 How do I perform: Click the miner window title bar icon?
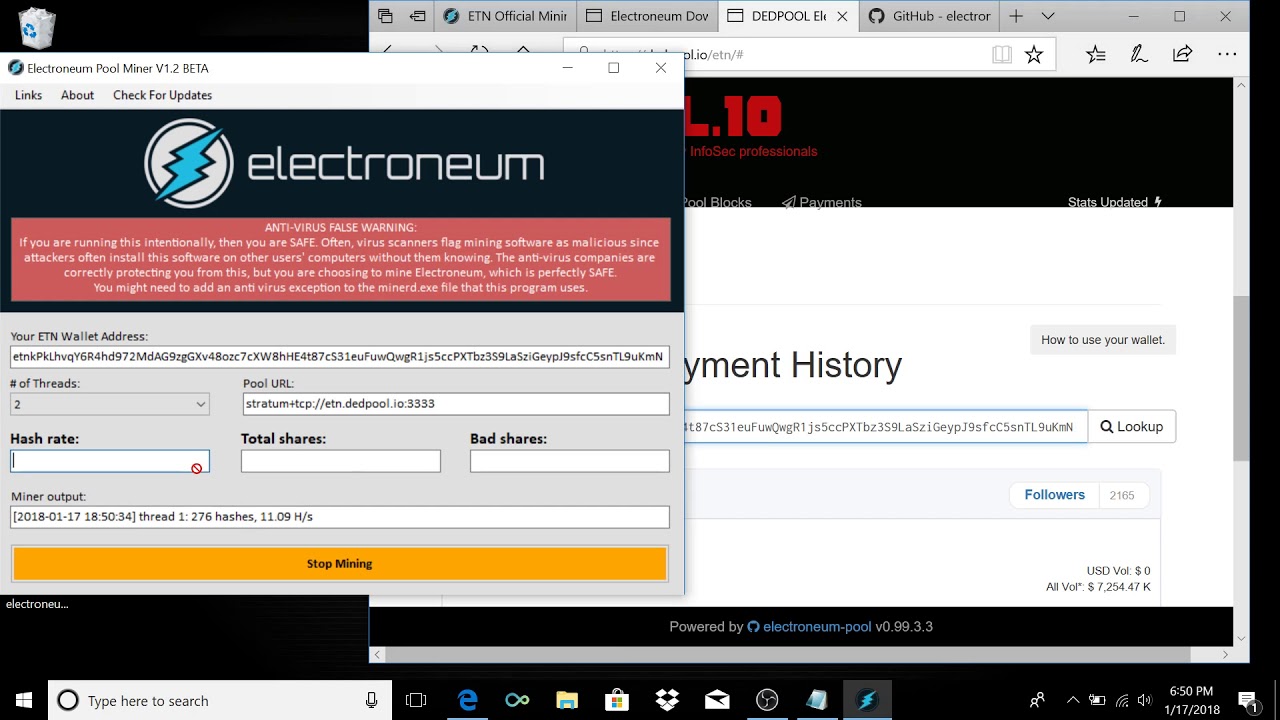click(x=16, y=68)
